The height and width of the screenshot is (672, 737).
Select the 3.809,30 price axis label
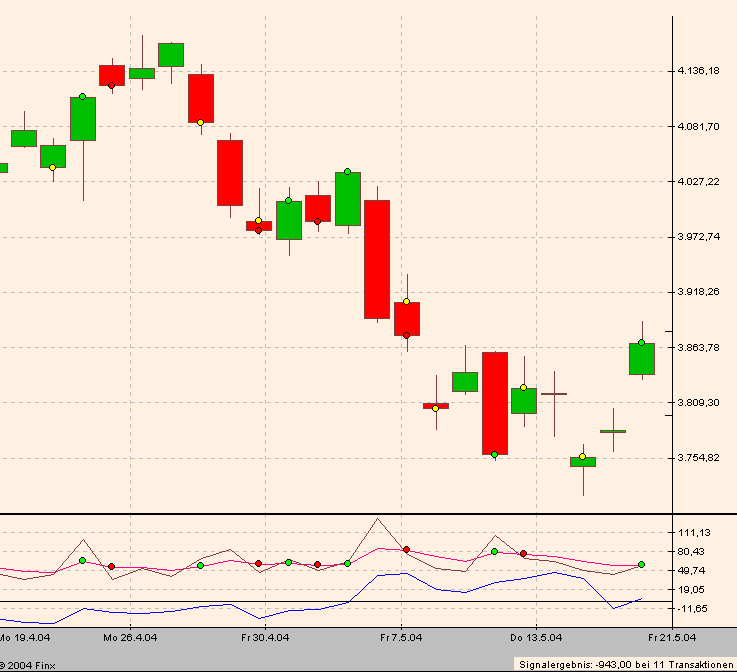pos(698,402)
